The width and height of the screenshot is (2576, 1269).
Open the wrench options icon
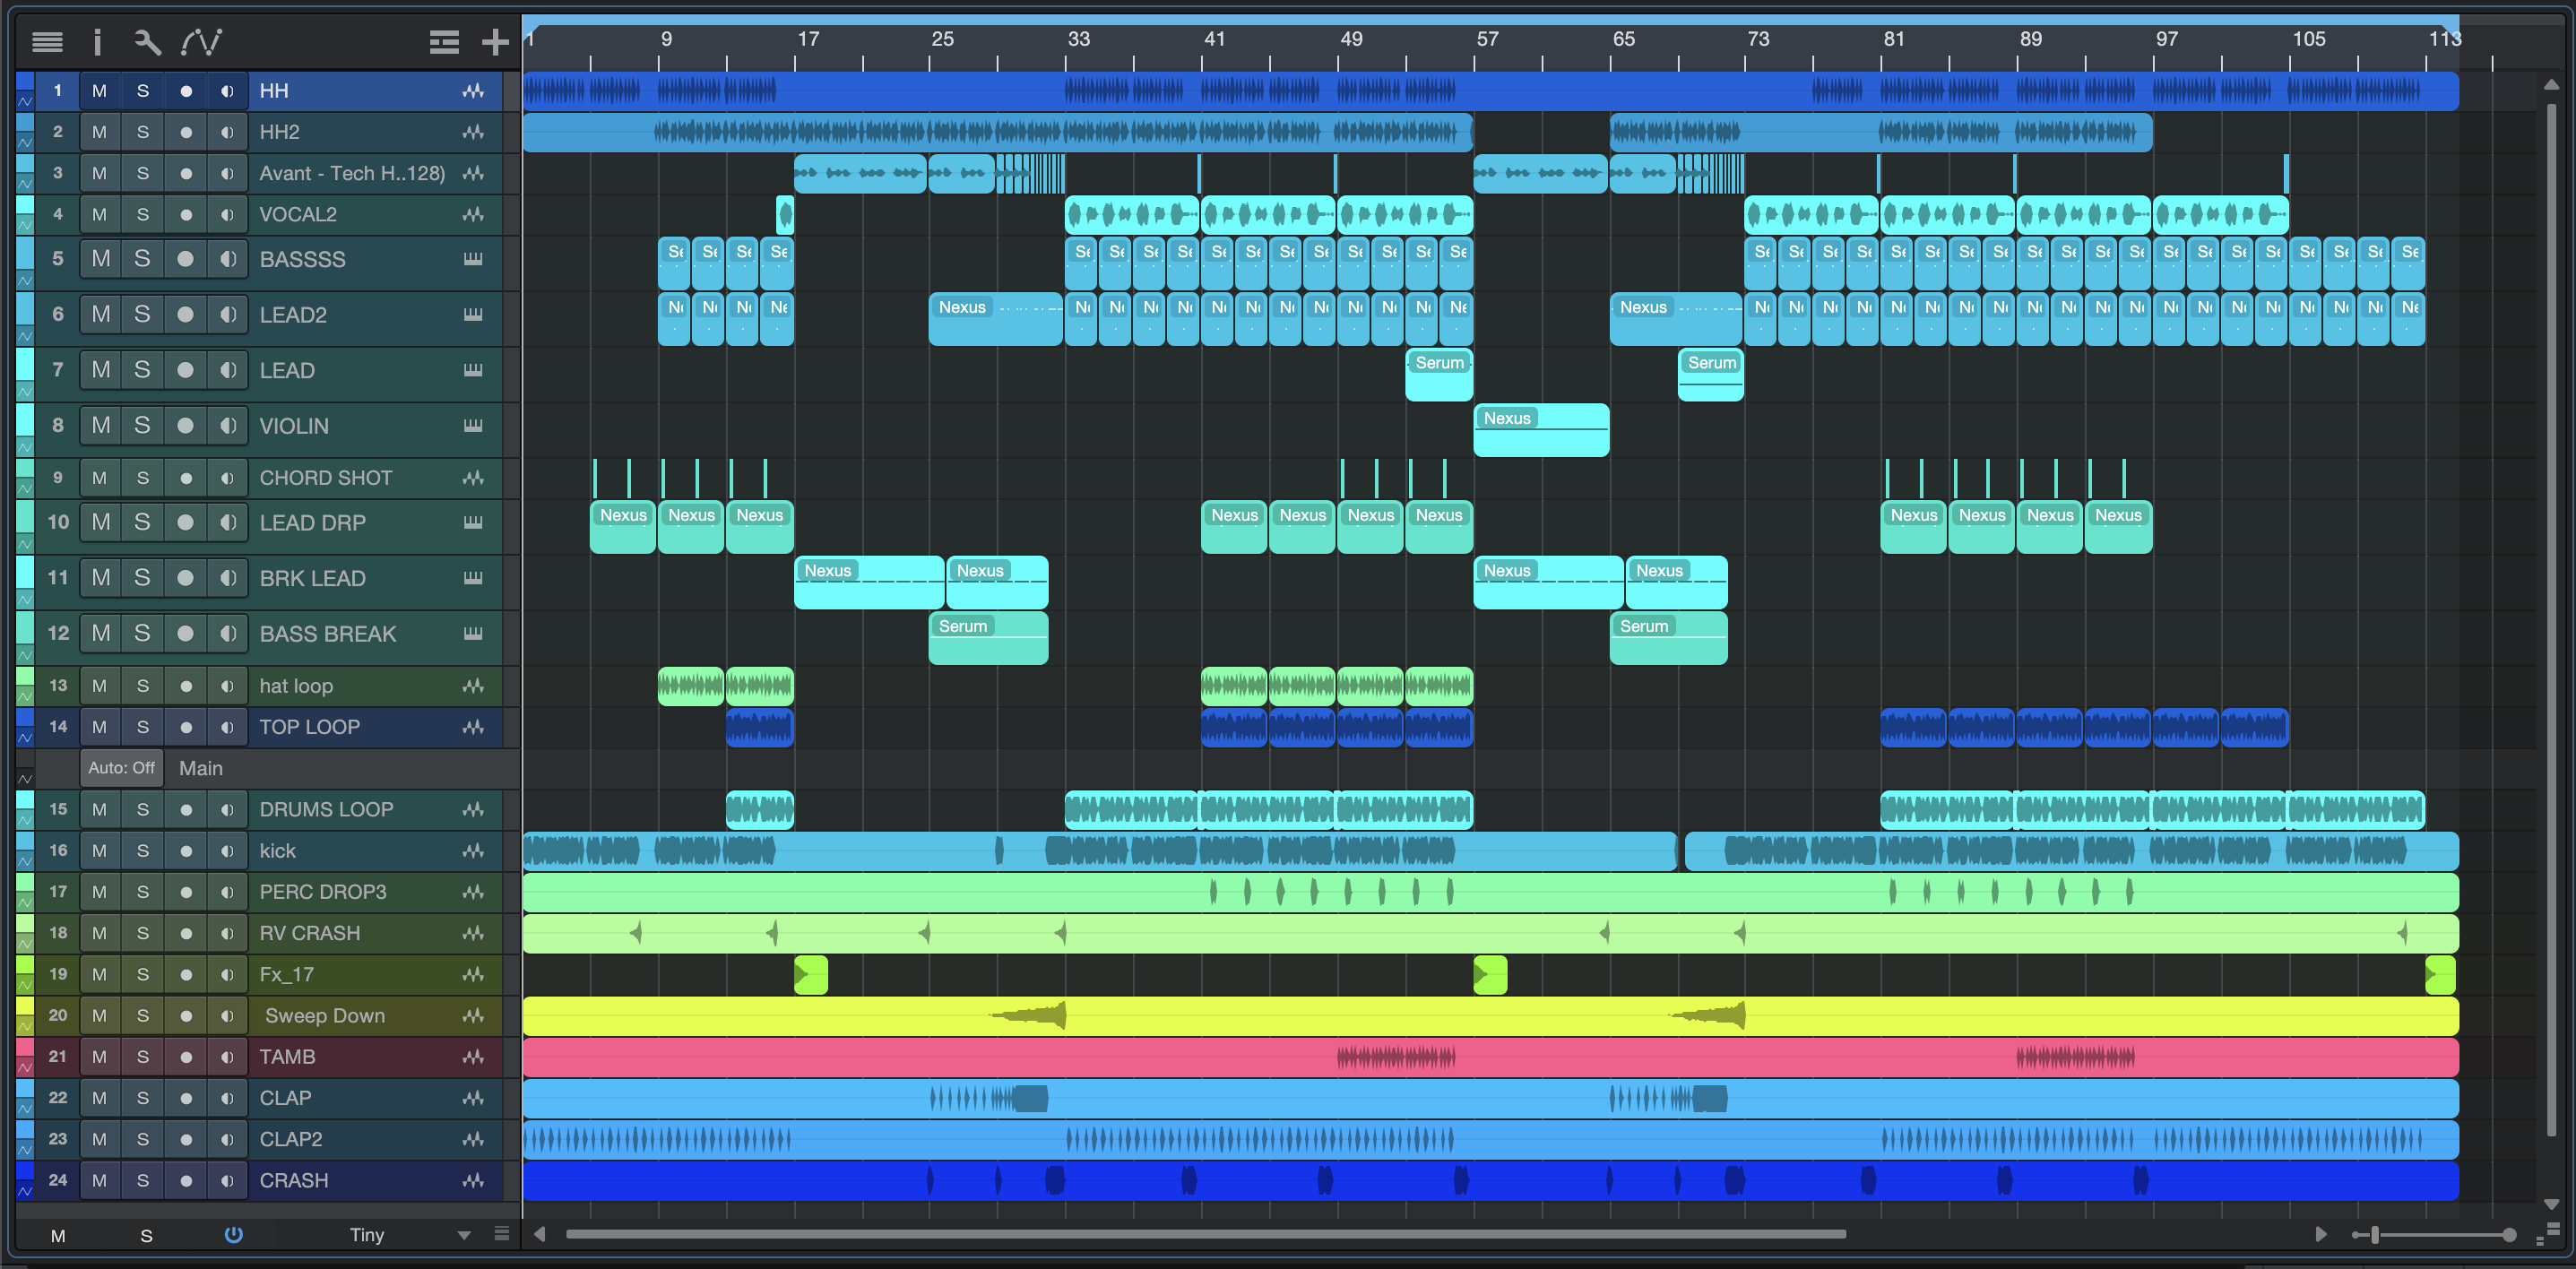(147, 41)
